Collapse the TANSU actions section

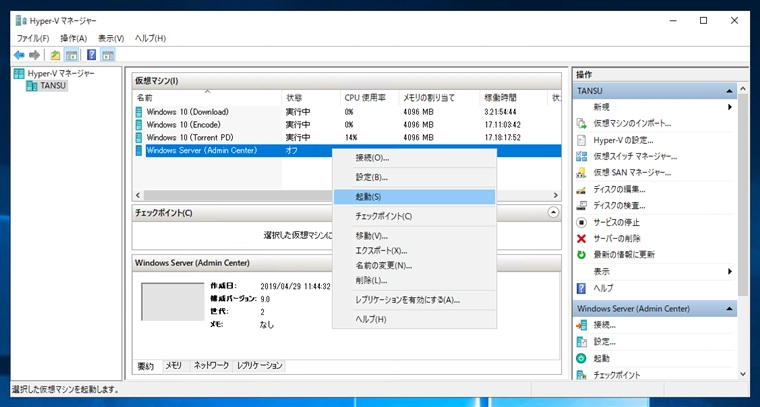729,91
